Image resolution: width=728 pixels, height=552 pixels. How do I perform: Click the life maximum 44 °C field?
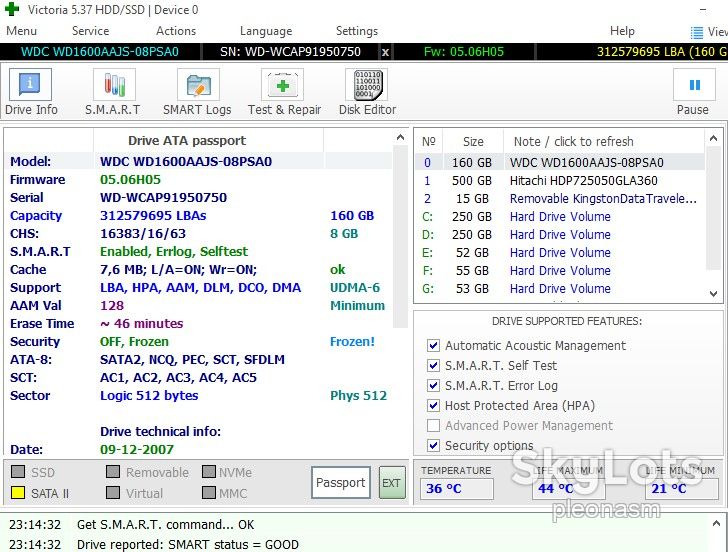coord(569,488)
